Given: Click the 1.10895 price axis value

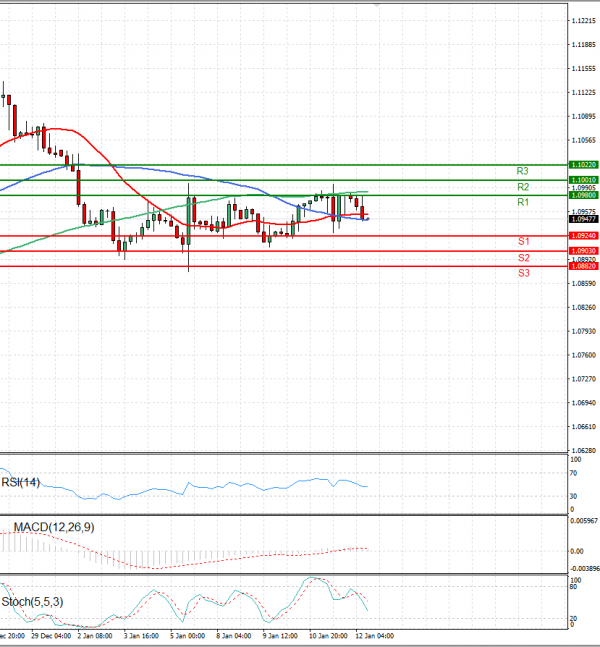Looking at the screenshot, I should 583,116.
